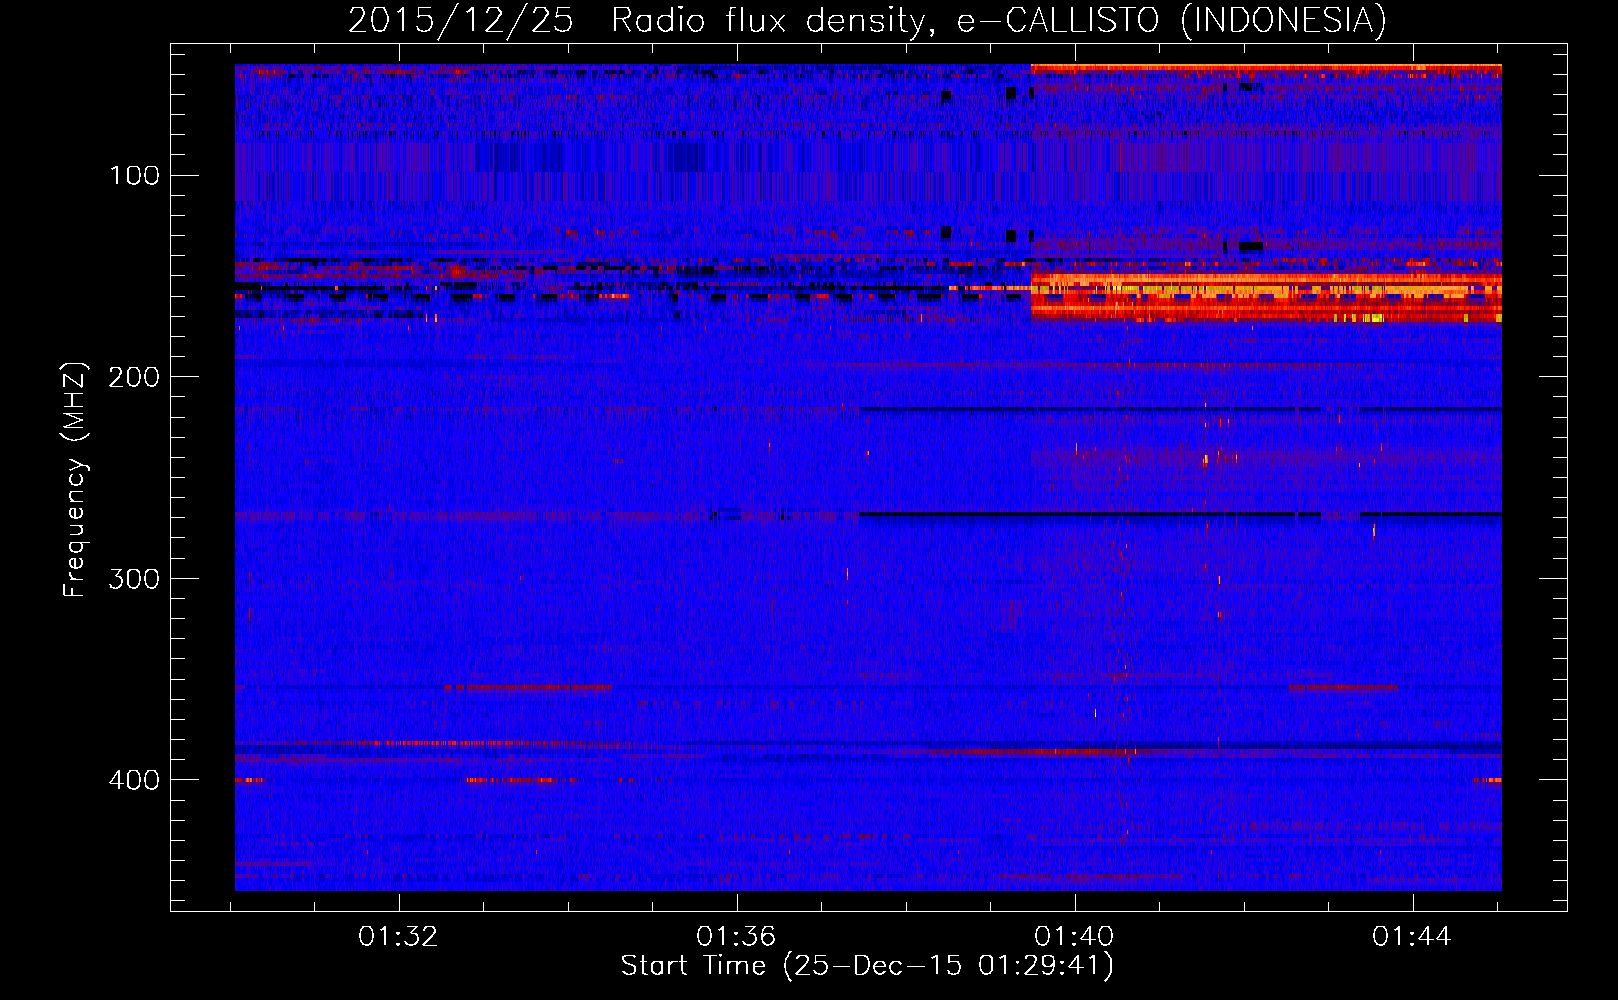The image size is (1618, 1000).
Task: Click the 01:44 time tick label
Action: [1412, 937]
